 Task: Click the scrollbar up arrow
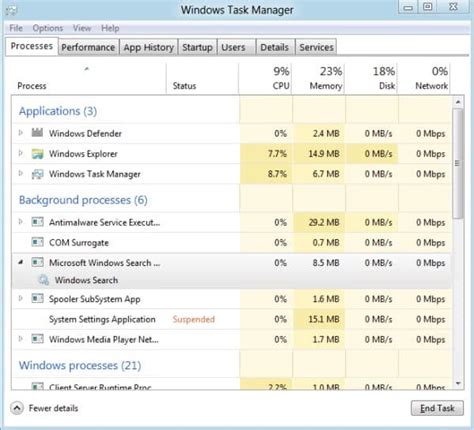(458, 102)
